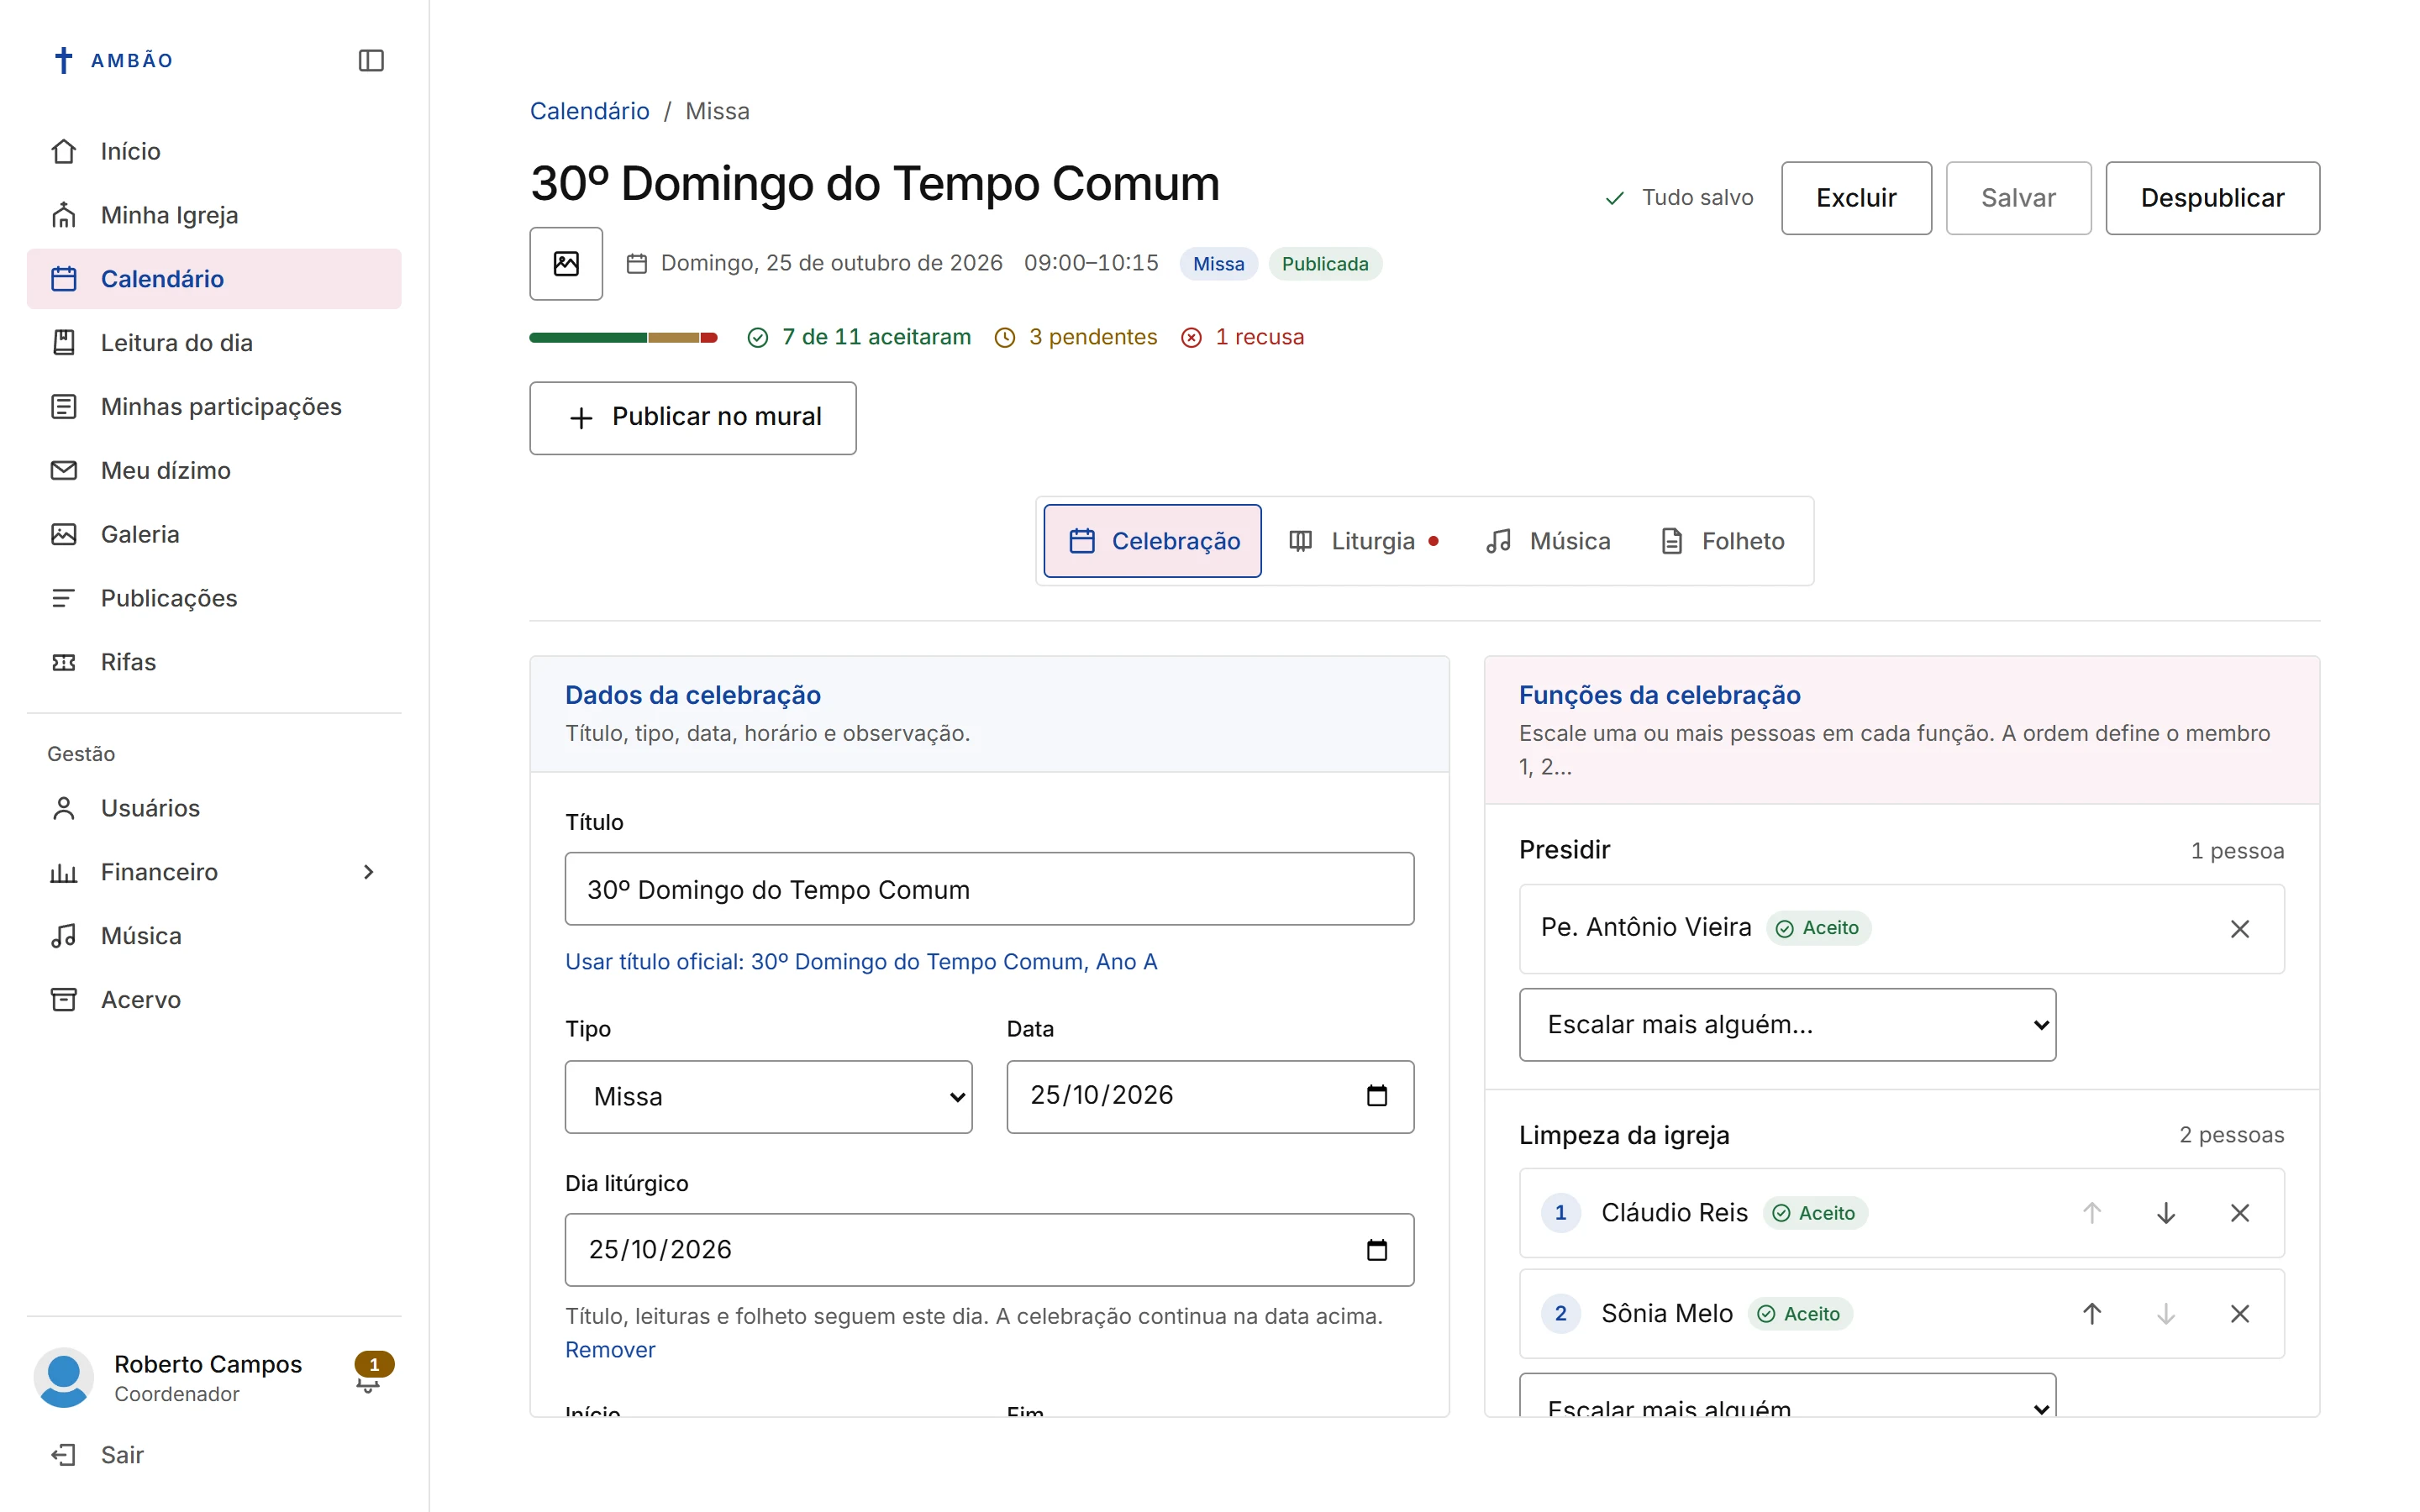The height and width of the screenshot is (1512, 2420).
Task: Click notification bell with badge 1
Action: coord(370,1375)
